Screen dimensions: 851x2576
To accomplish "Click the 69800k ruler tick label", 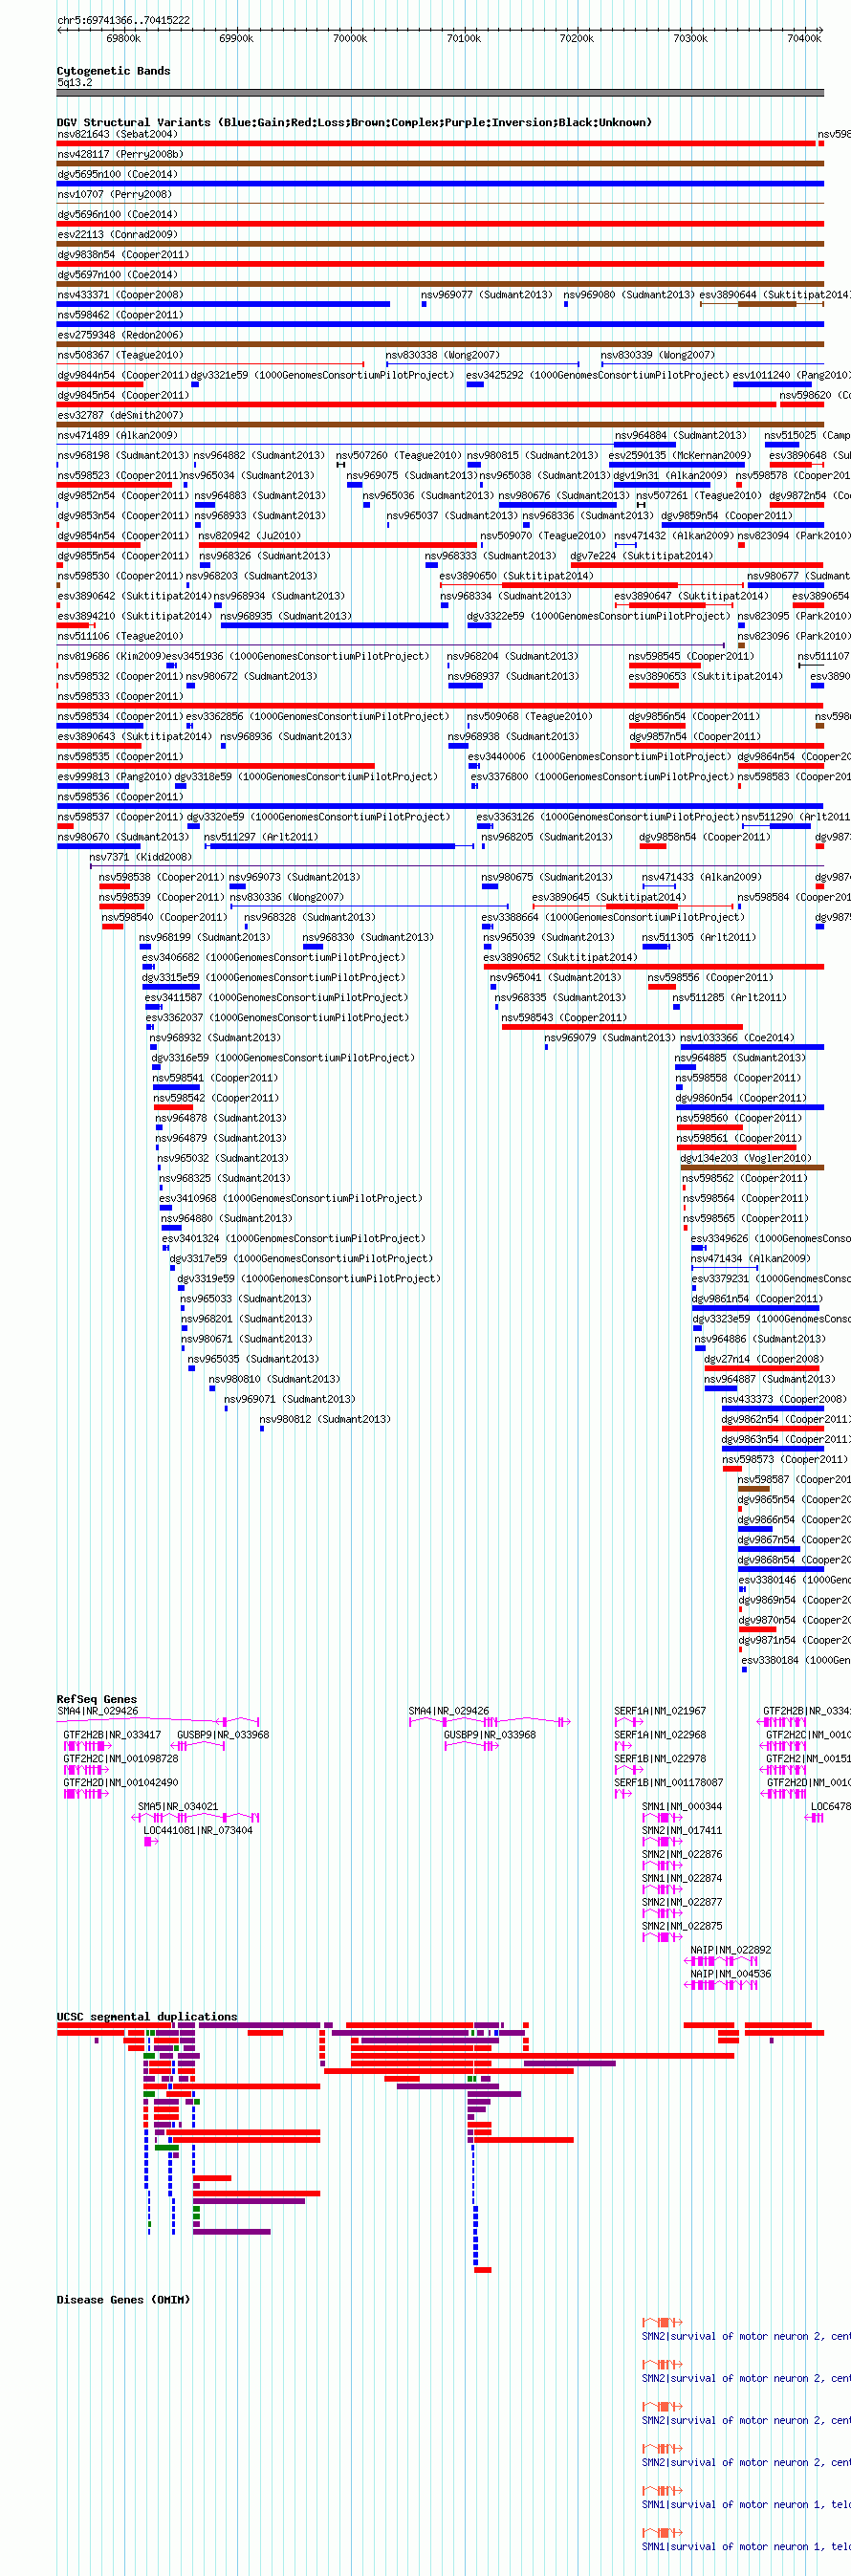I will click(x=123, y=38).
